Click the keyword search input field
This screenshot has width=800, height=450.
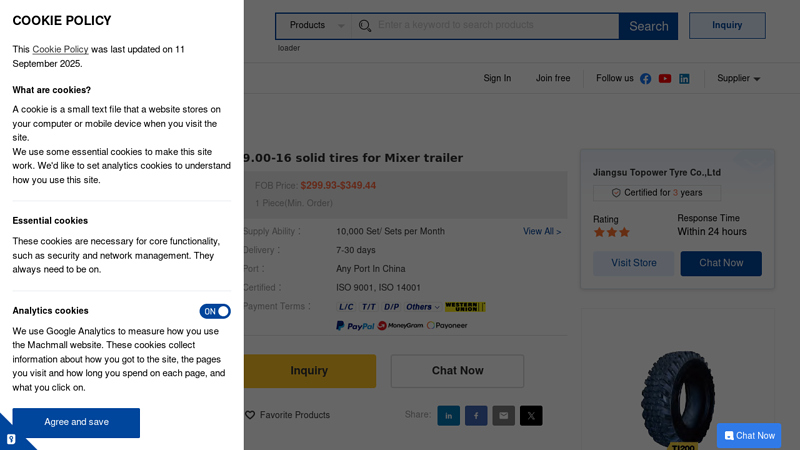click(495, 26)
